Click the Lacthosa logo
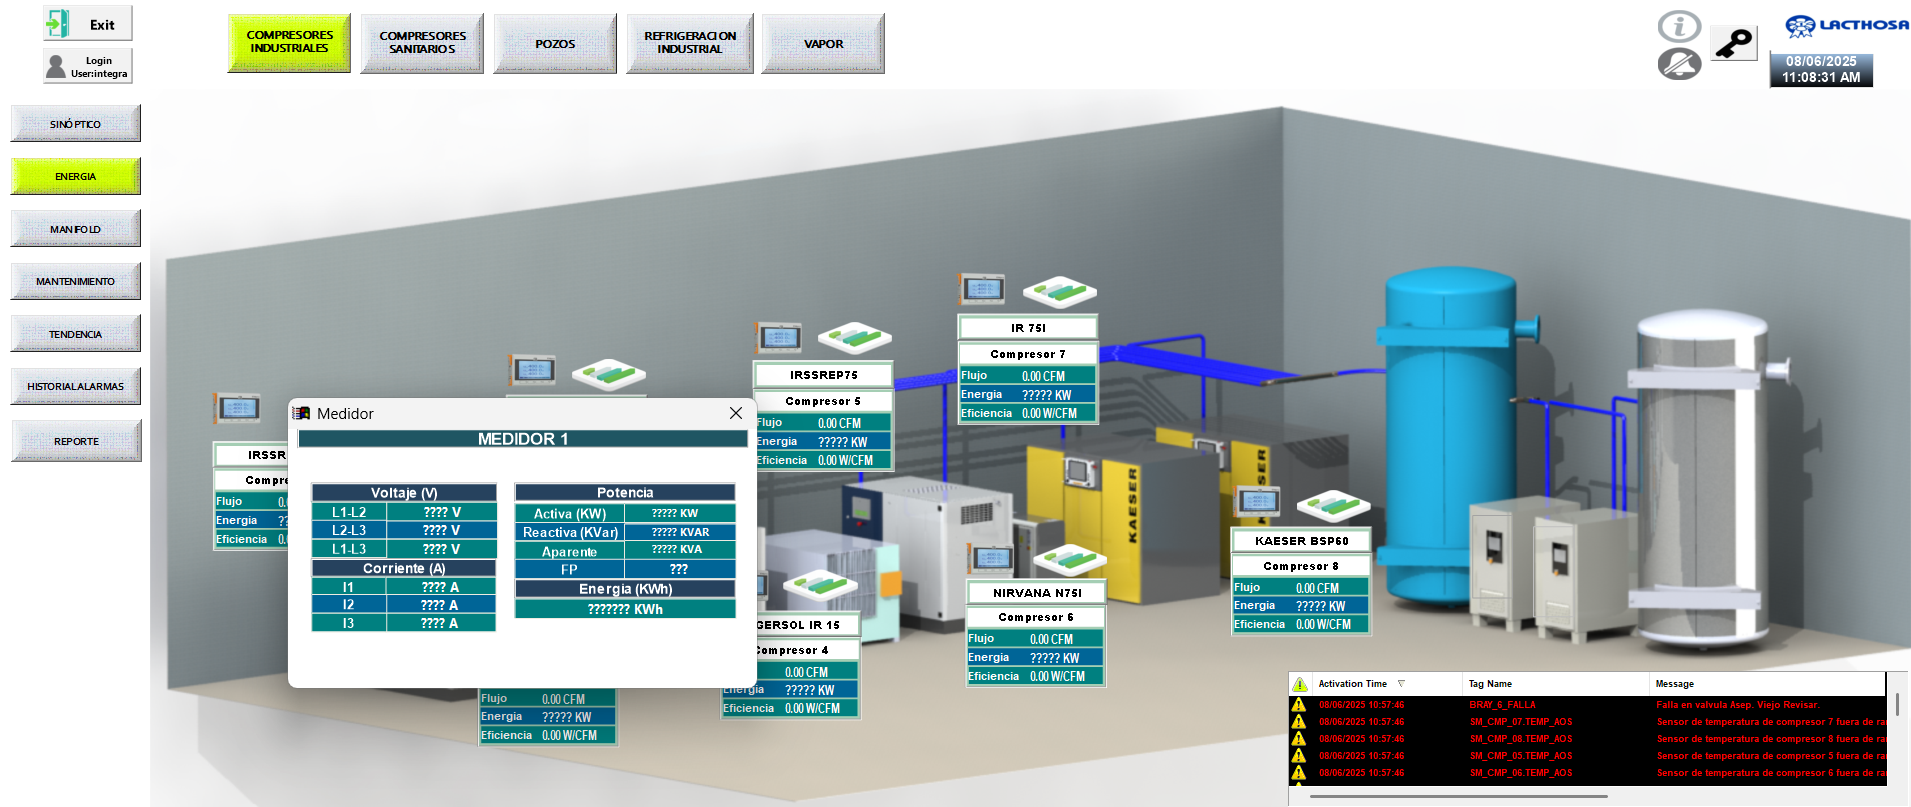The width and height of the screenshot is (1911, 807). (x=1847, y=25)
